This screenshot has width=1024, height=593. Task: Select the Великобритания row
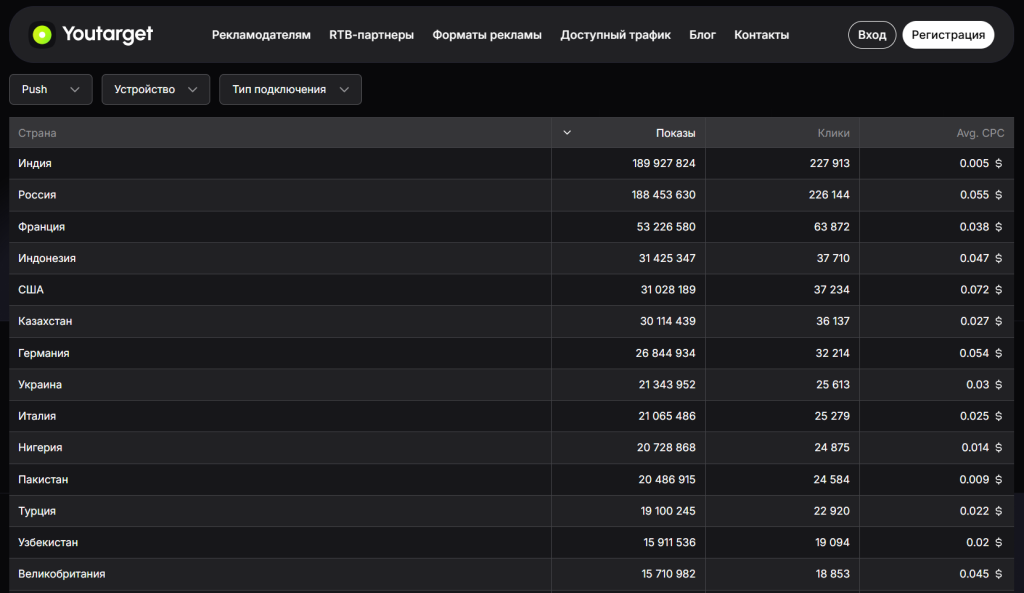click(x=61, y=574)
